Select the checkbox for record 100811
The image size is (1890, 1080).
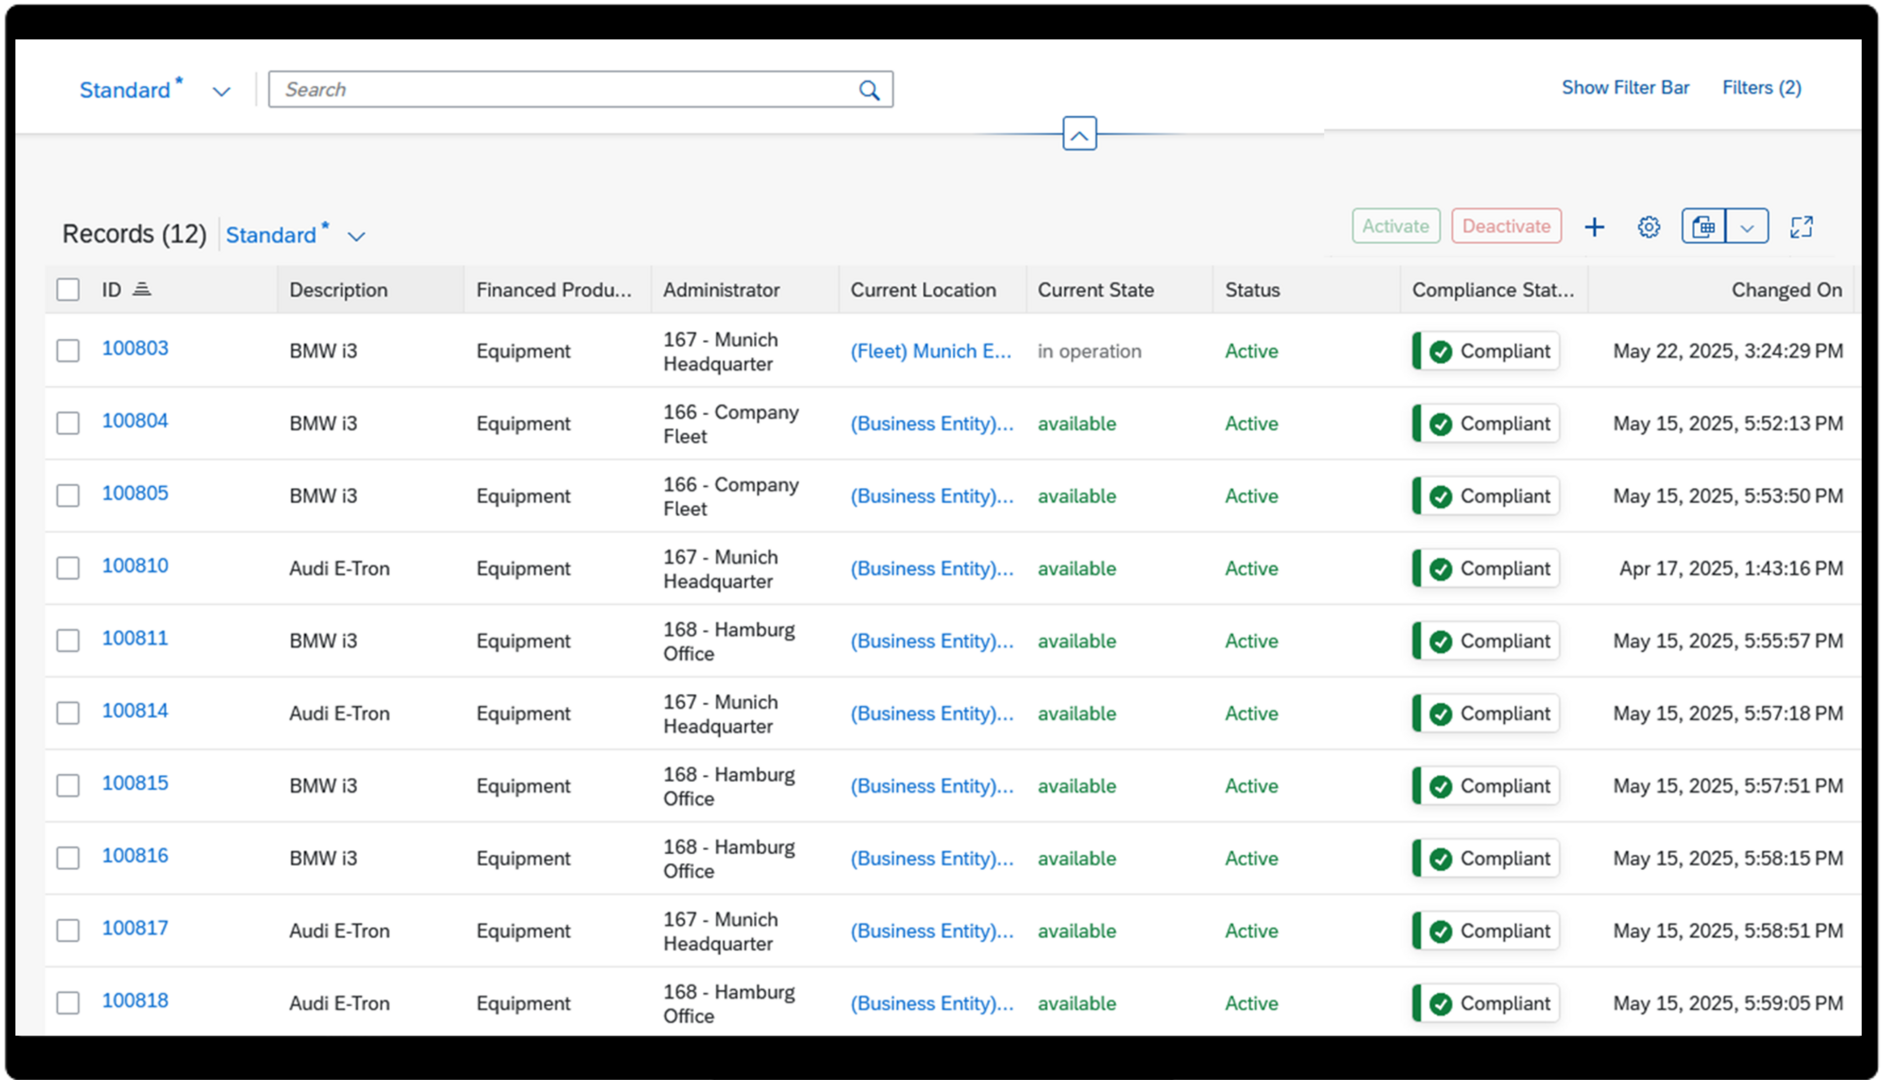68,641
